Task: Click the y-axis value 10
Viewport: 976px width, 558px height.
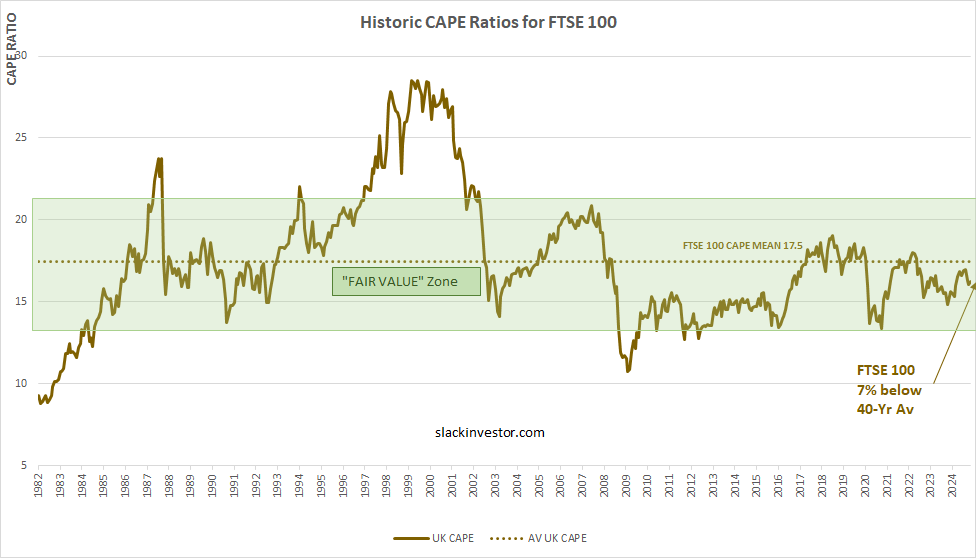Action: pos(21,383)
